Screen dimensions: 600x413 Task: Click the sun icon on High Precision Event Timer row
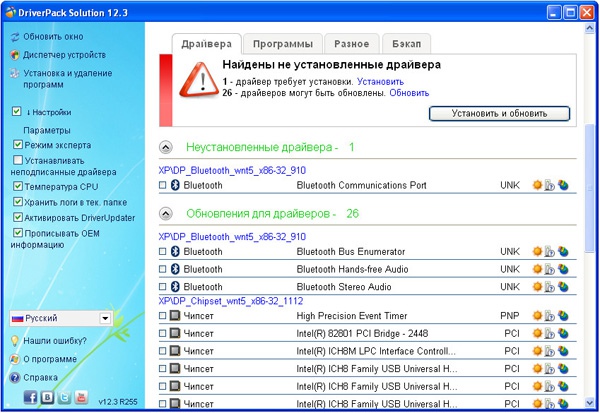pyautogui.click(x=537, y=316)
